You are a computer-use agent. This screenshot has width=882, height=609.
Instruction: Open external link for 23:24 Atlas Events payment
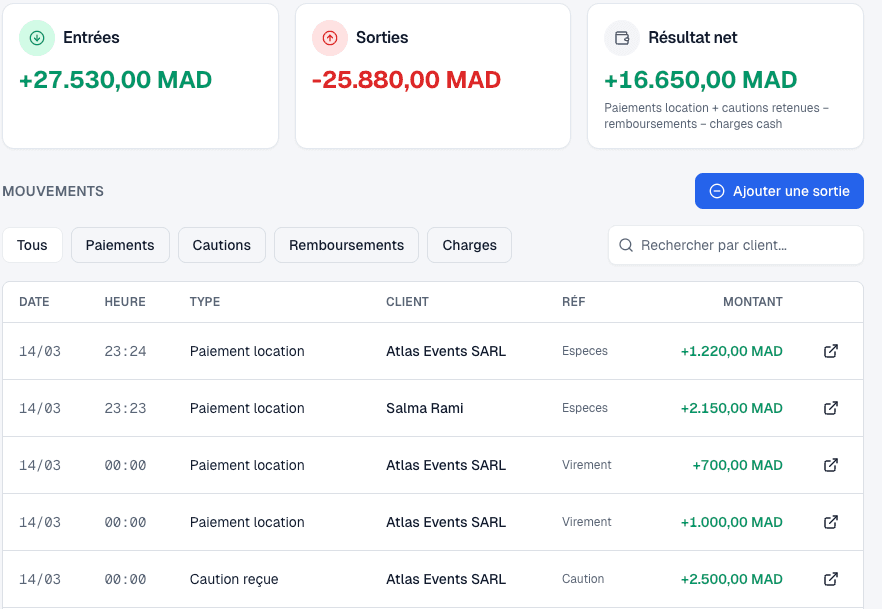tap(830, 351)
